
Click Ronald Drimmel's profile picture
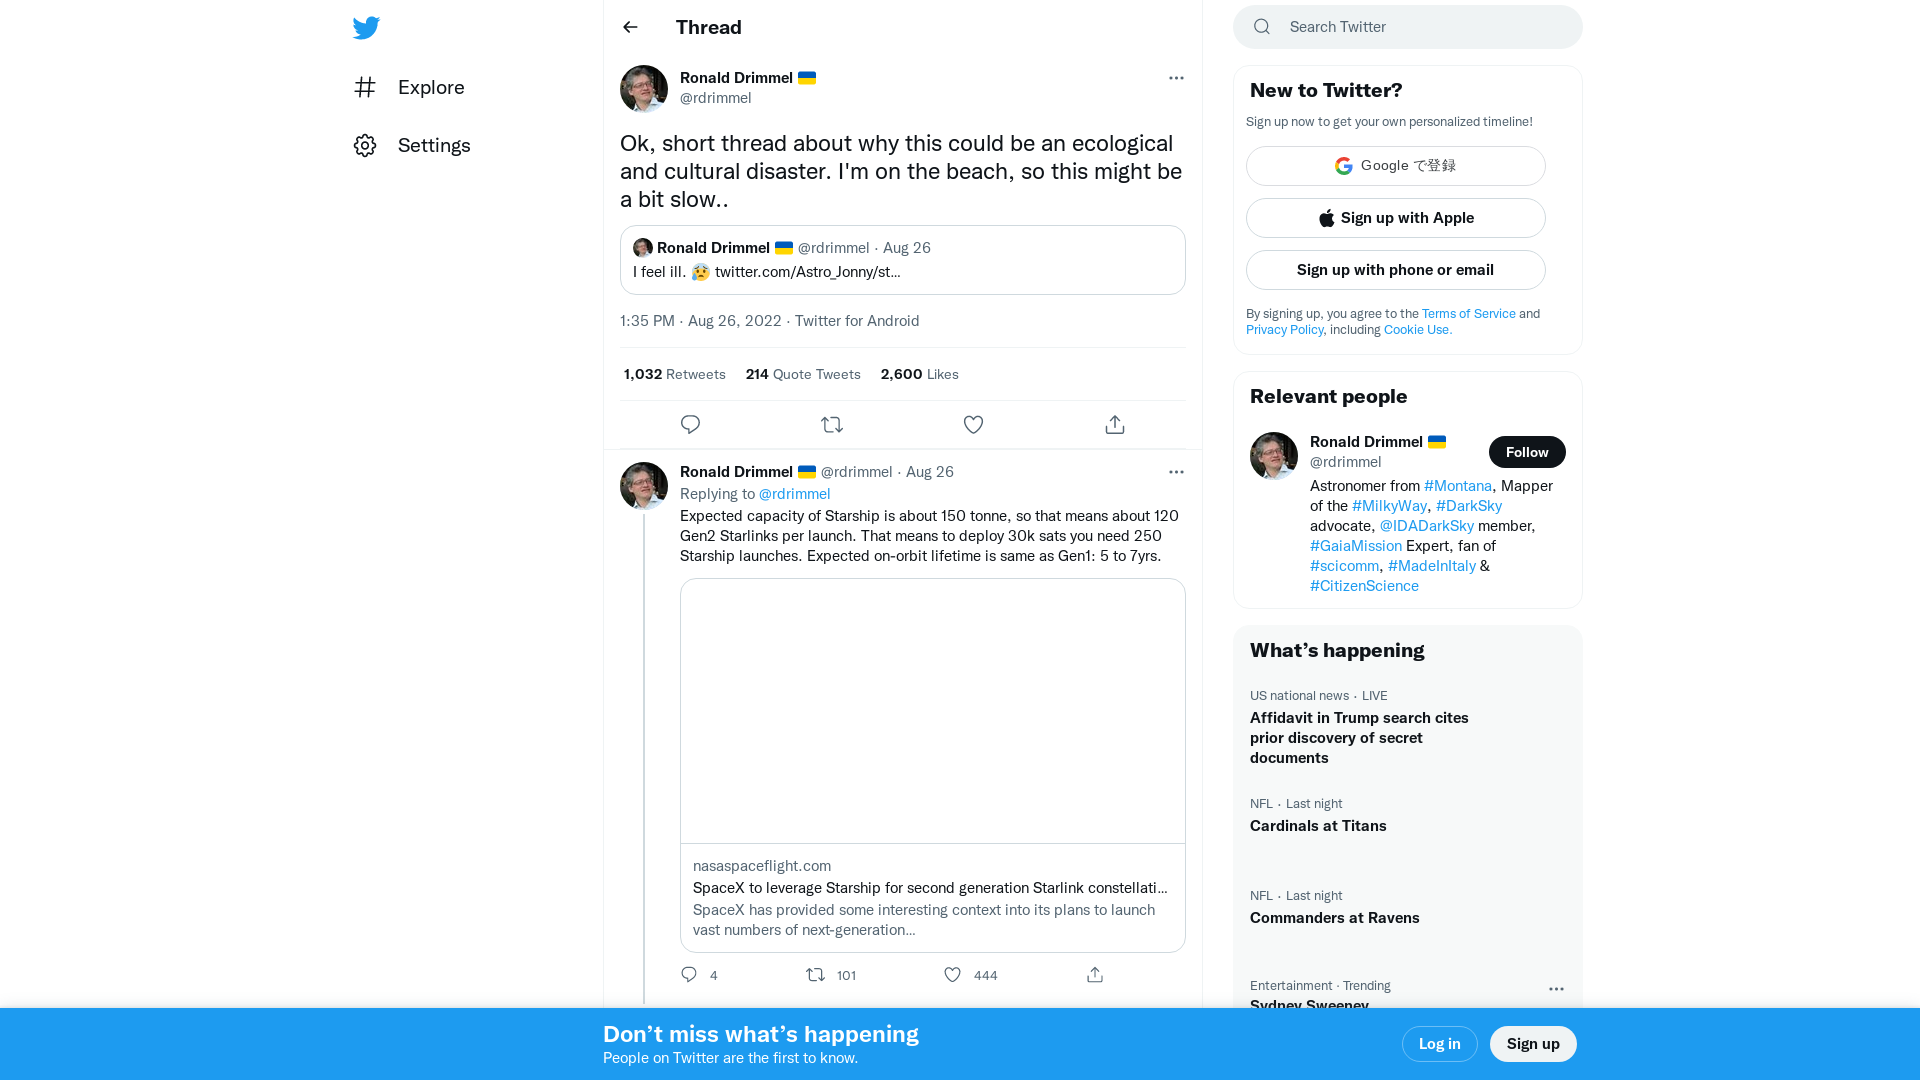[x=643, y=88]
